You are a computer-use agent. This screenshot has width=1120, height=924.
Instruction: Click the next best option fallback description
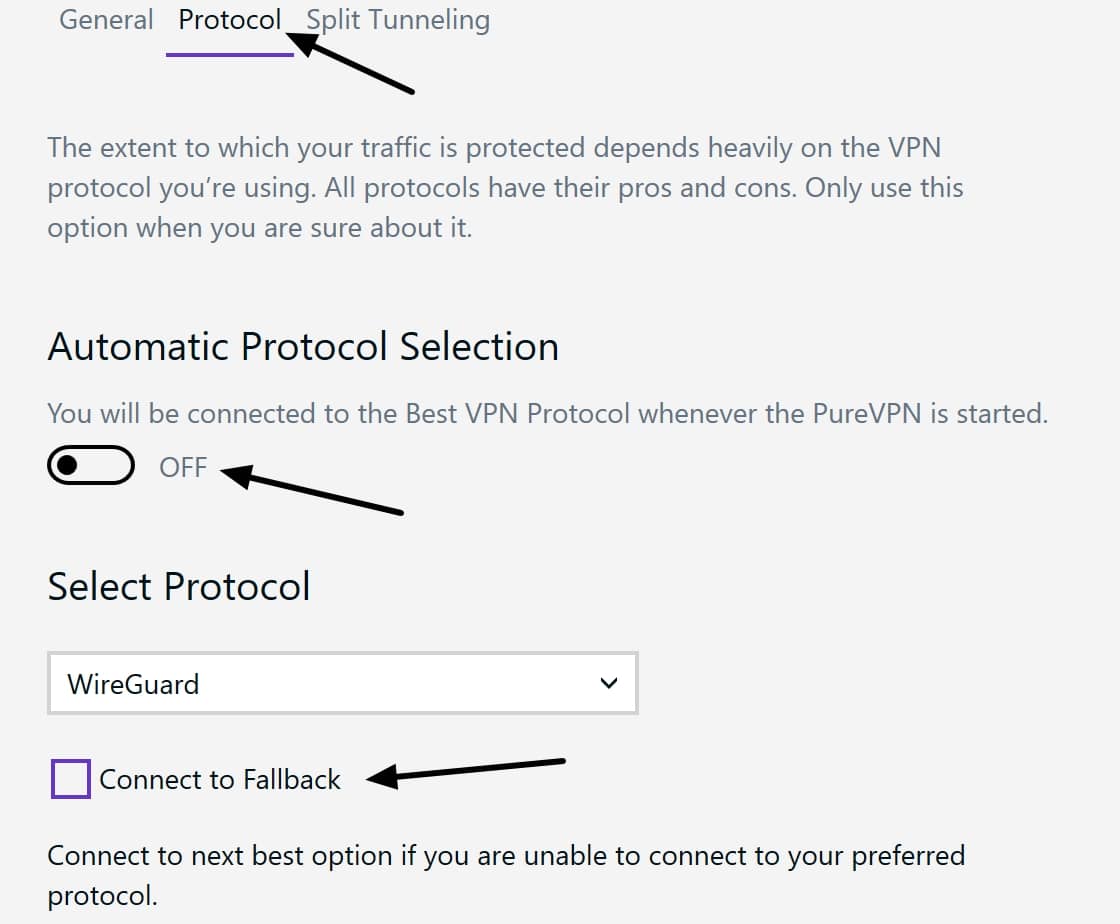pos(506,875)
